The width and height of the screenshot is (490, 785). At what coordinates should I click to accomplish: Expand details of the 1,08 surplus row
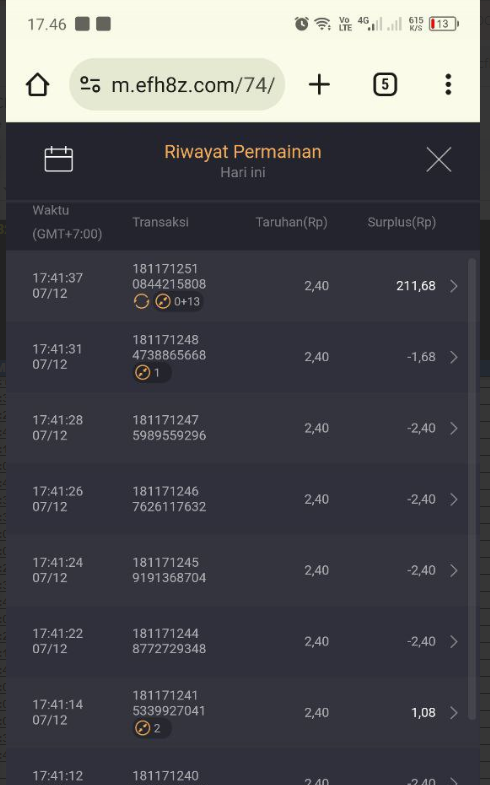pyautogui.click(x=453, y=712)
